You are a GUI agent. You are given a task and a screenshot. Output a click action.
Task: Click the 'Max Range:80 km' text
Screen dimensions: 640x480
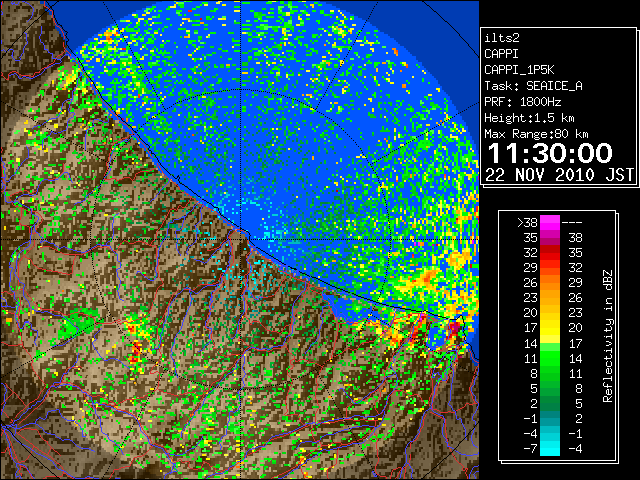click(536, 134)
